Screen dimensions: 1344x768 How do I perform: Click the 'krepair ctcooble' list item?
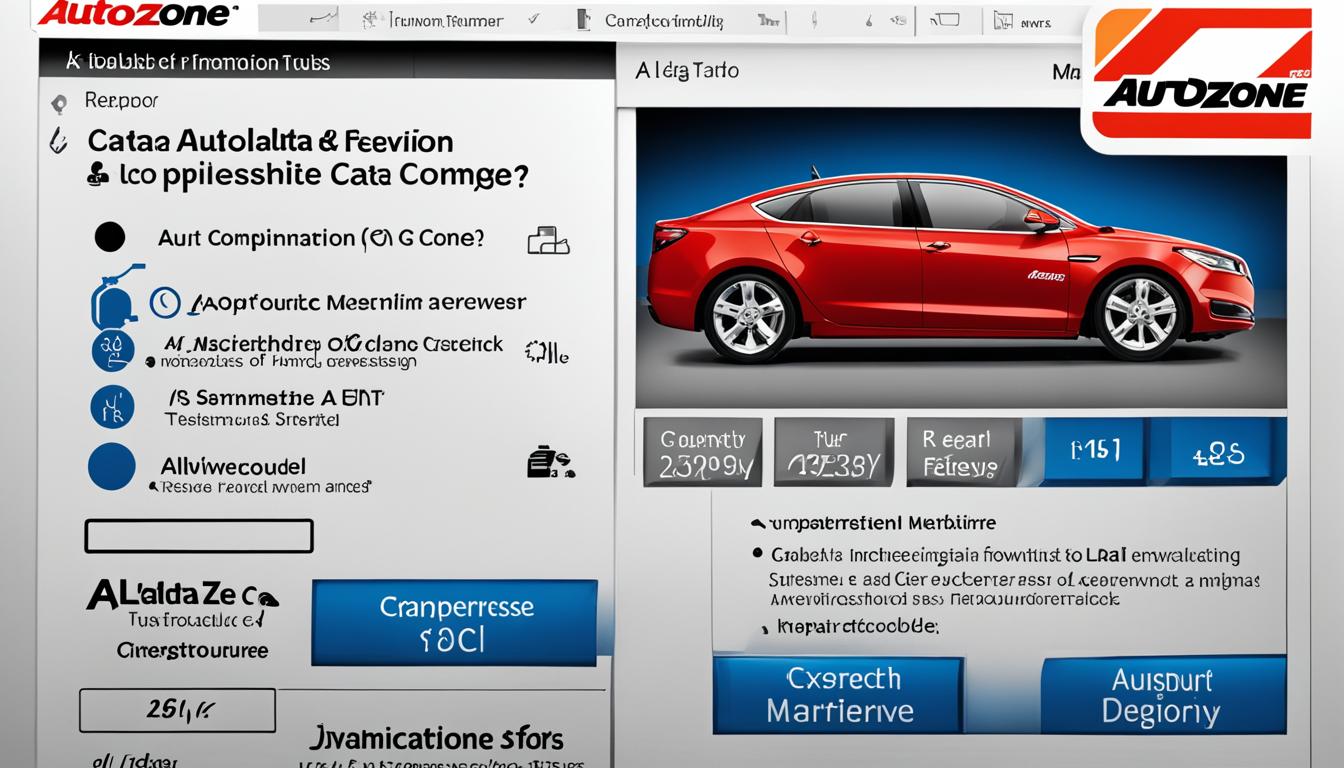pyautogui.click(x=859, y=627)
